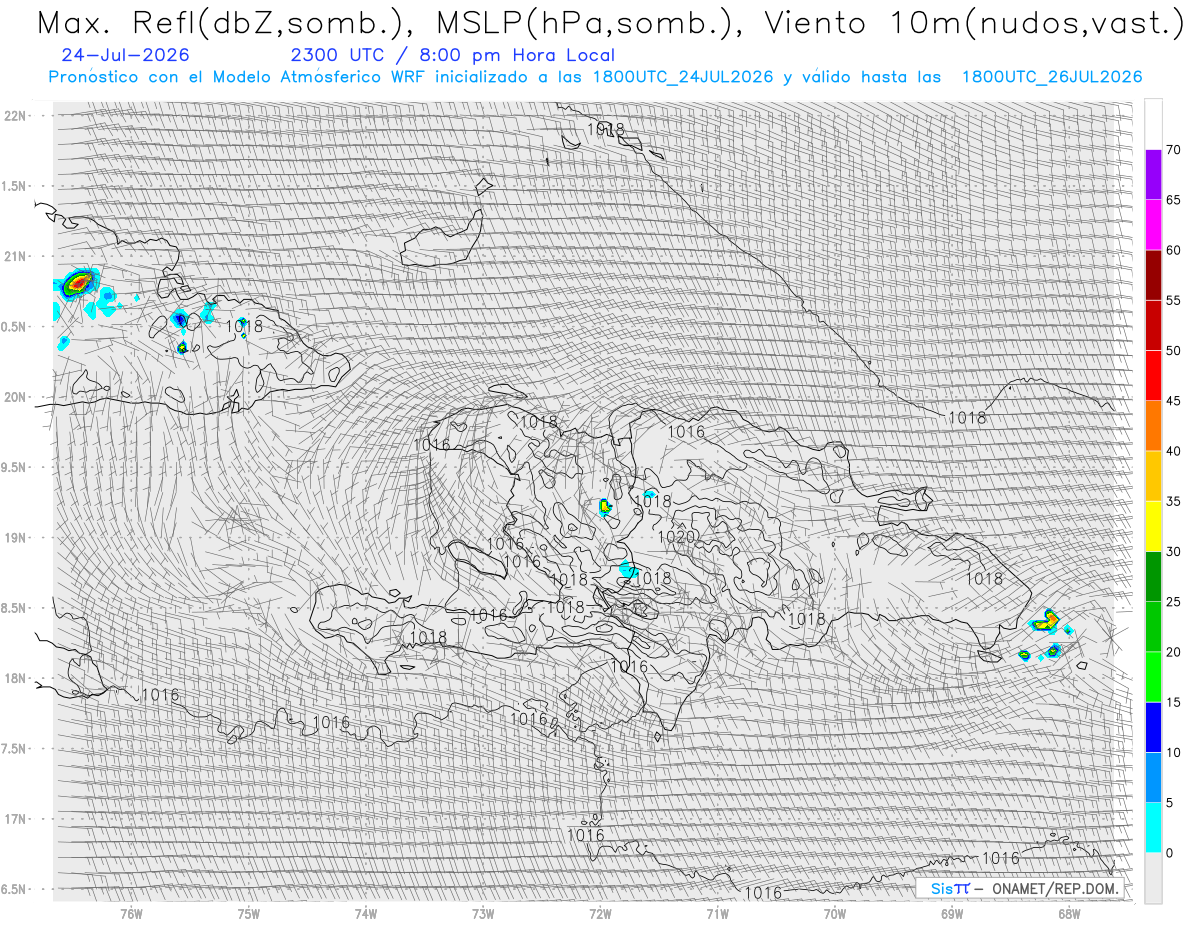Click the bright green 15–20 dBZ band

pyautogui.click(x=1153, y=677)
